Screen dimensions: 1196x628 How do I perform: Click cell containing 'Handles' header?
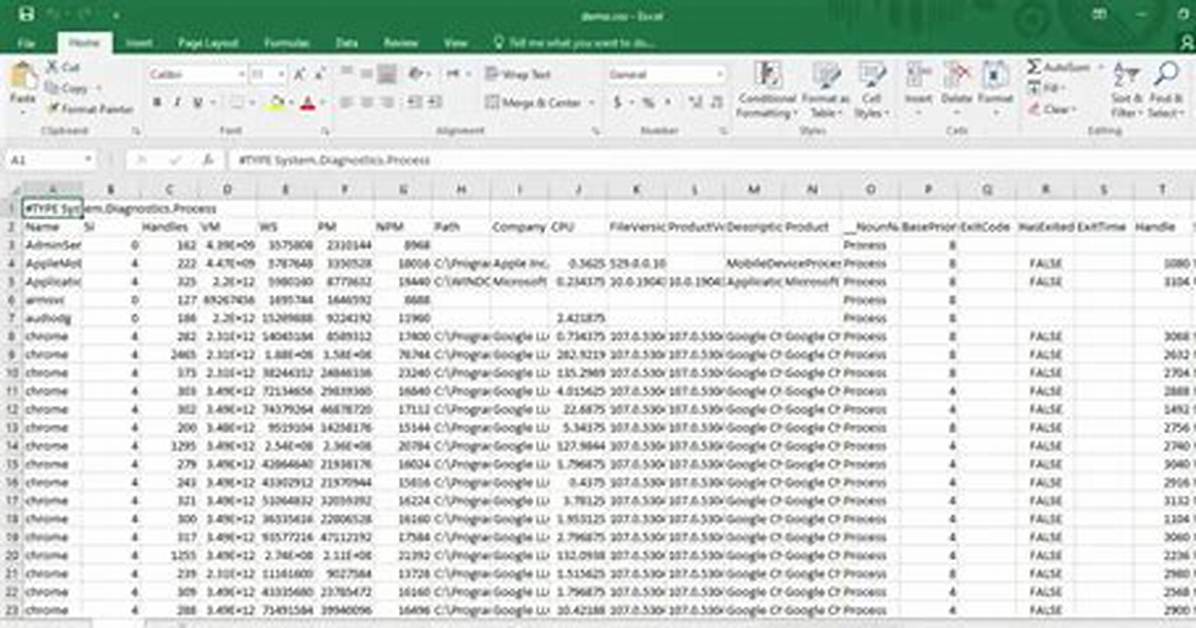click(169, 227)
